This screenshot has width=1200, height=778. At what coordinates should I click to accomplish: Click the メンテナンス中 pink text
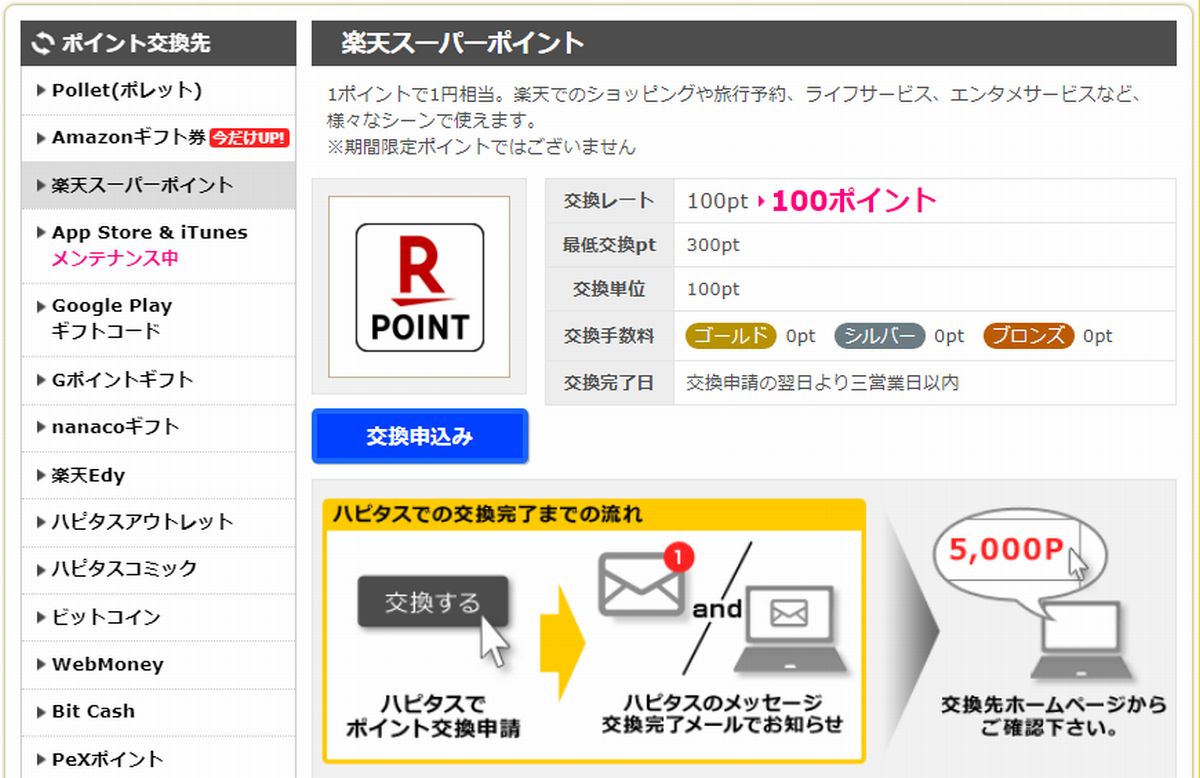115,259
